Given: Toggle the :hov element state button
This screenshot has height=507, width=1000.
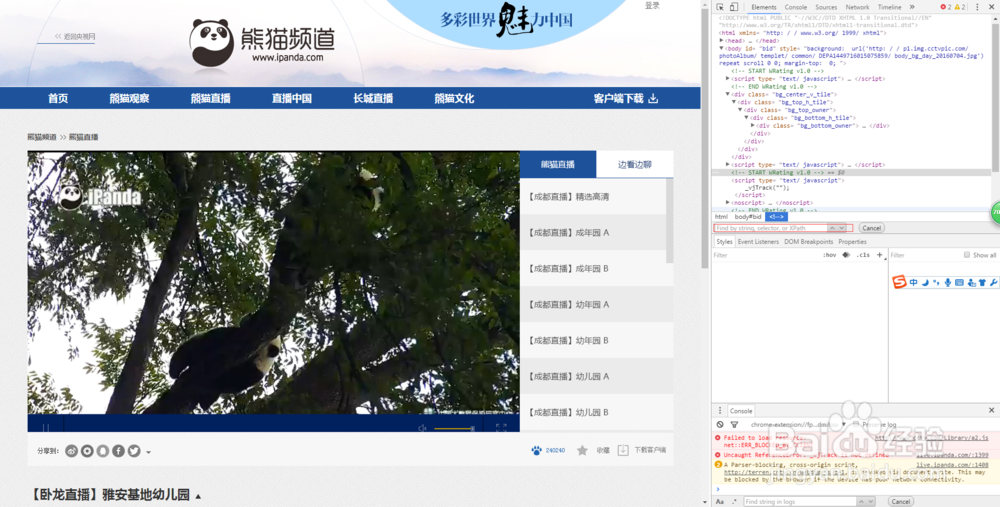Looking at the screenshot, I should [x=830, y=255].
